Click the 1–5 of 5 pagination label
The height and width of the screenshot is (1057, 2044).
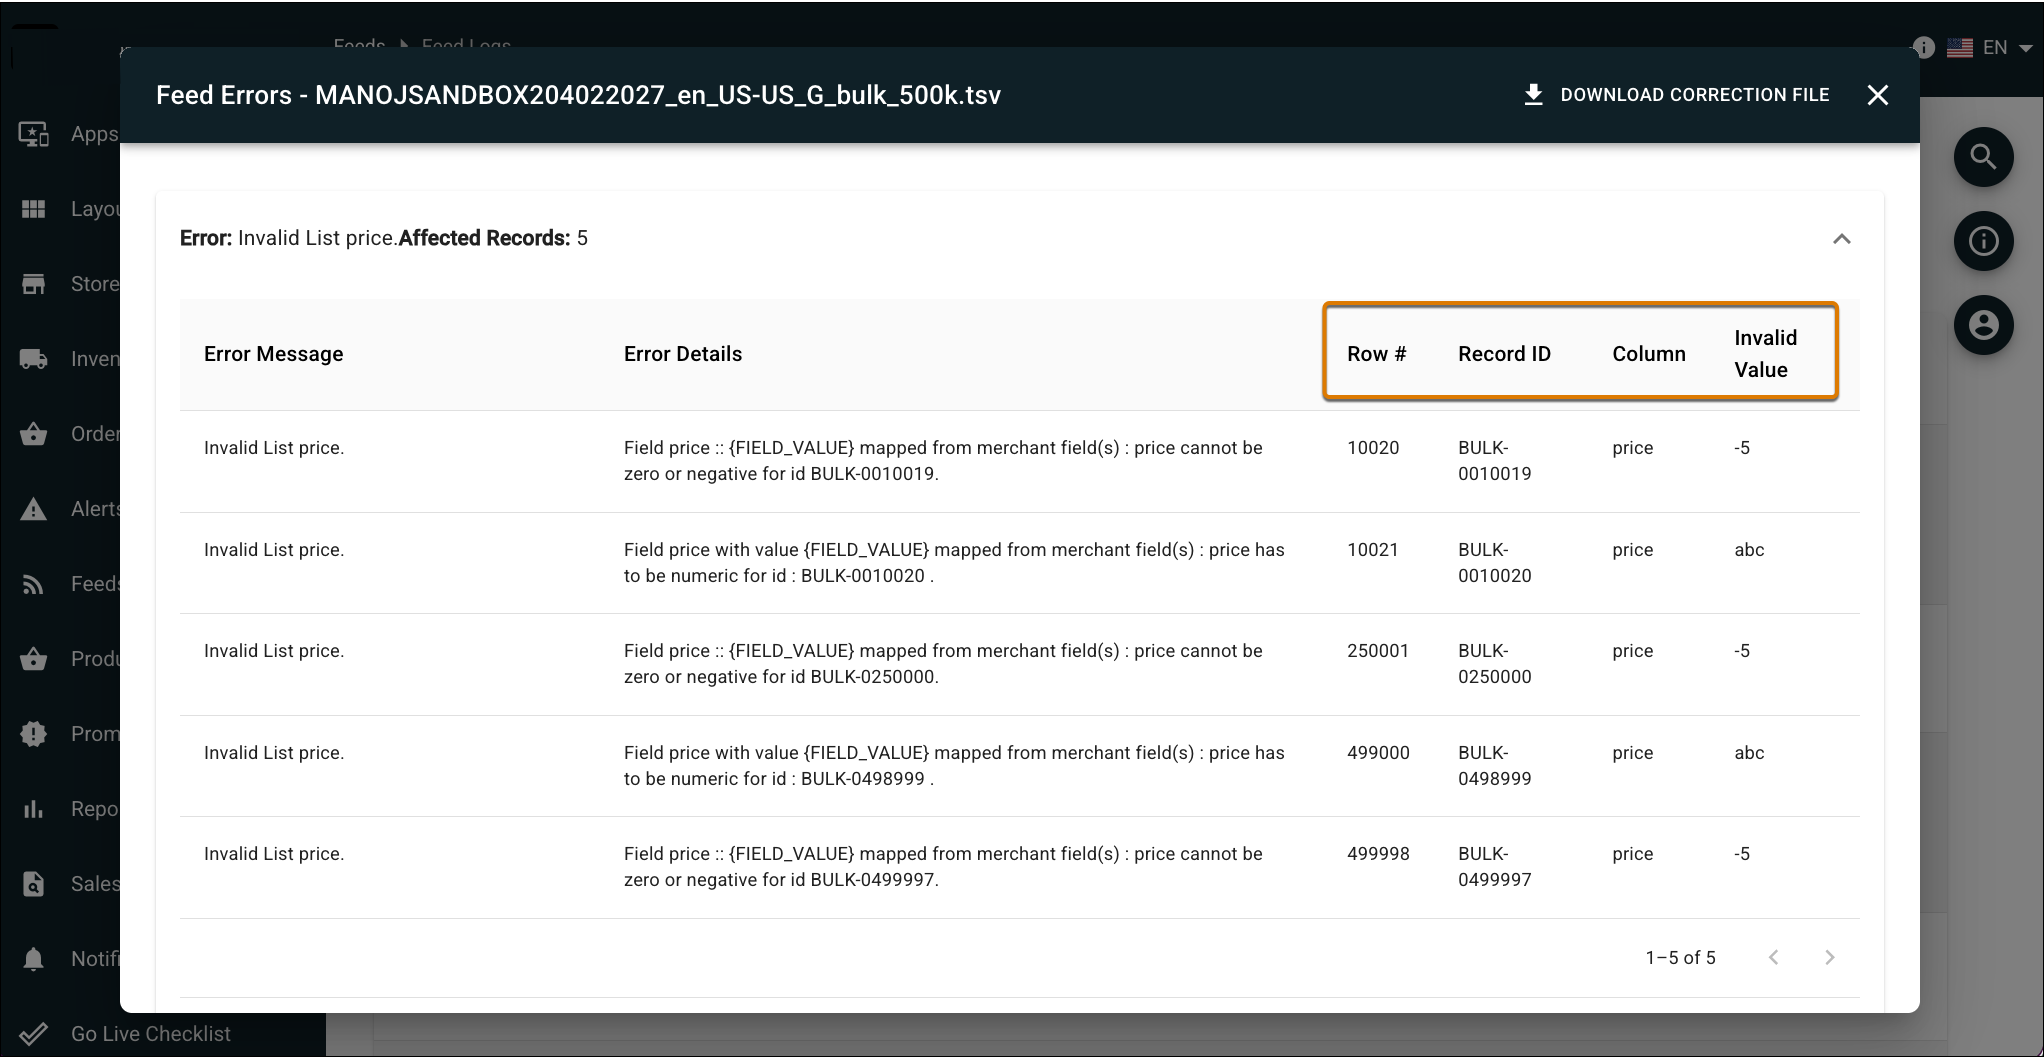[1680, 958]
